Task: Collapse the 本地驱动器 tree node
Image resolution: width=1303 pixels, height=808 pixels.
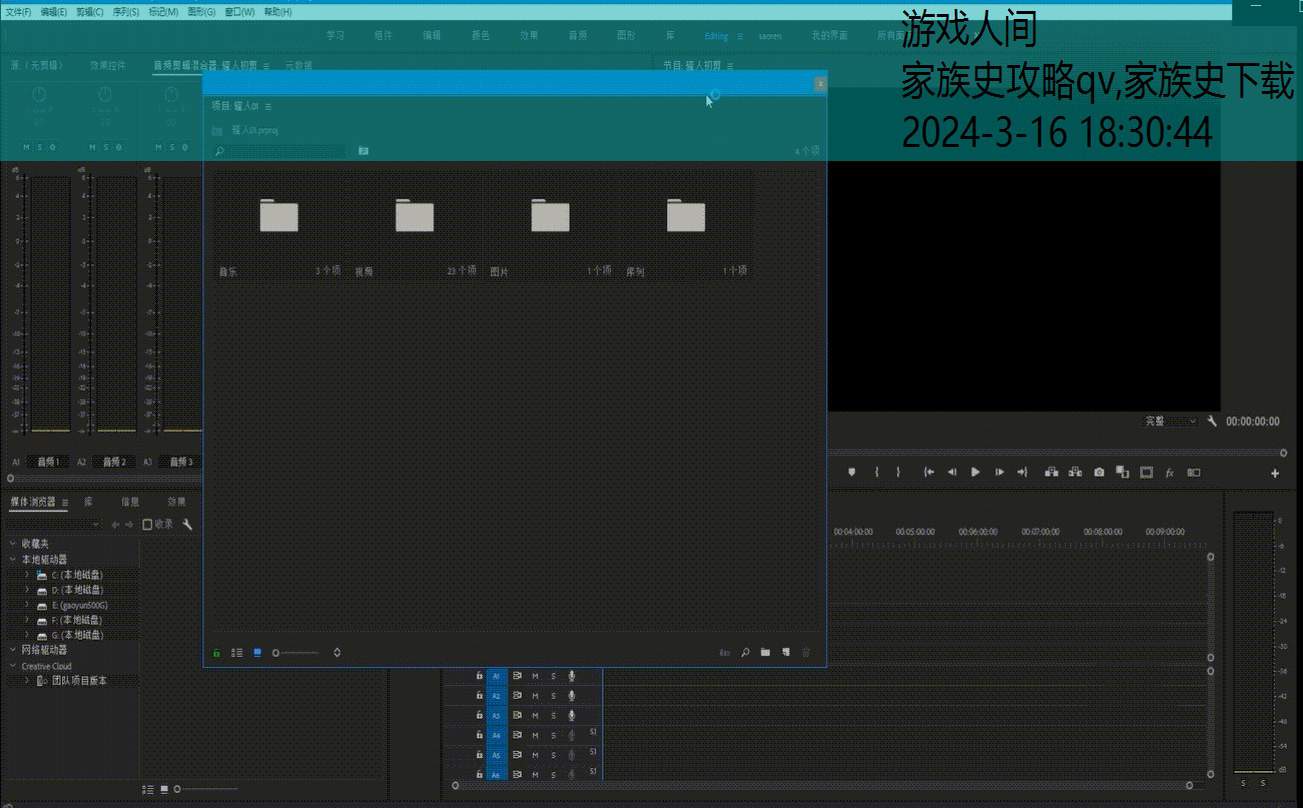Action: point(13,559)
